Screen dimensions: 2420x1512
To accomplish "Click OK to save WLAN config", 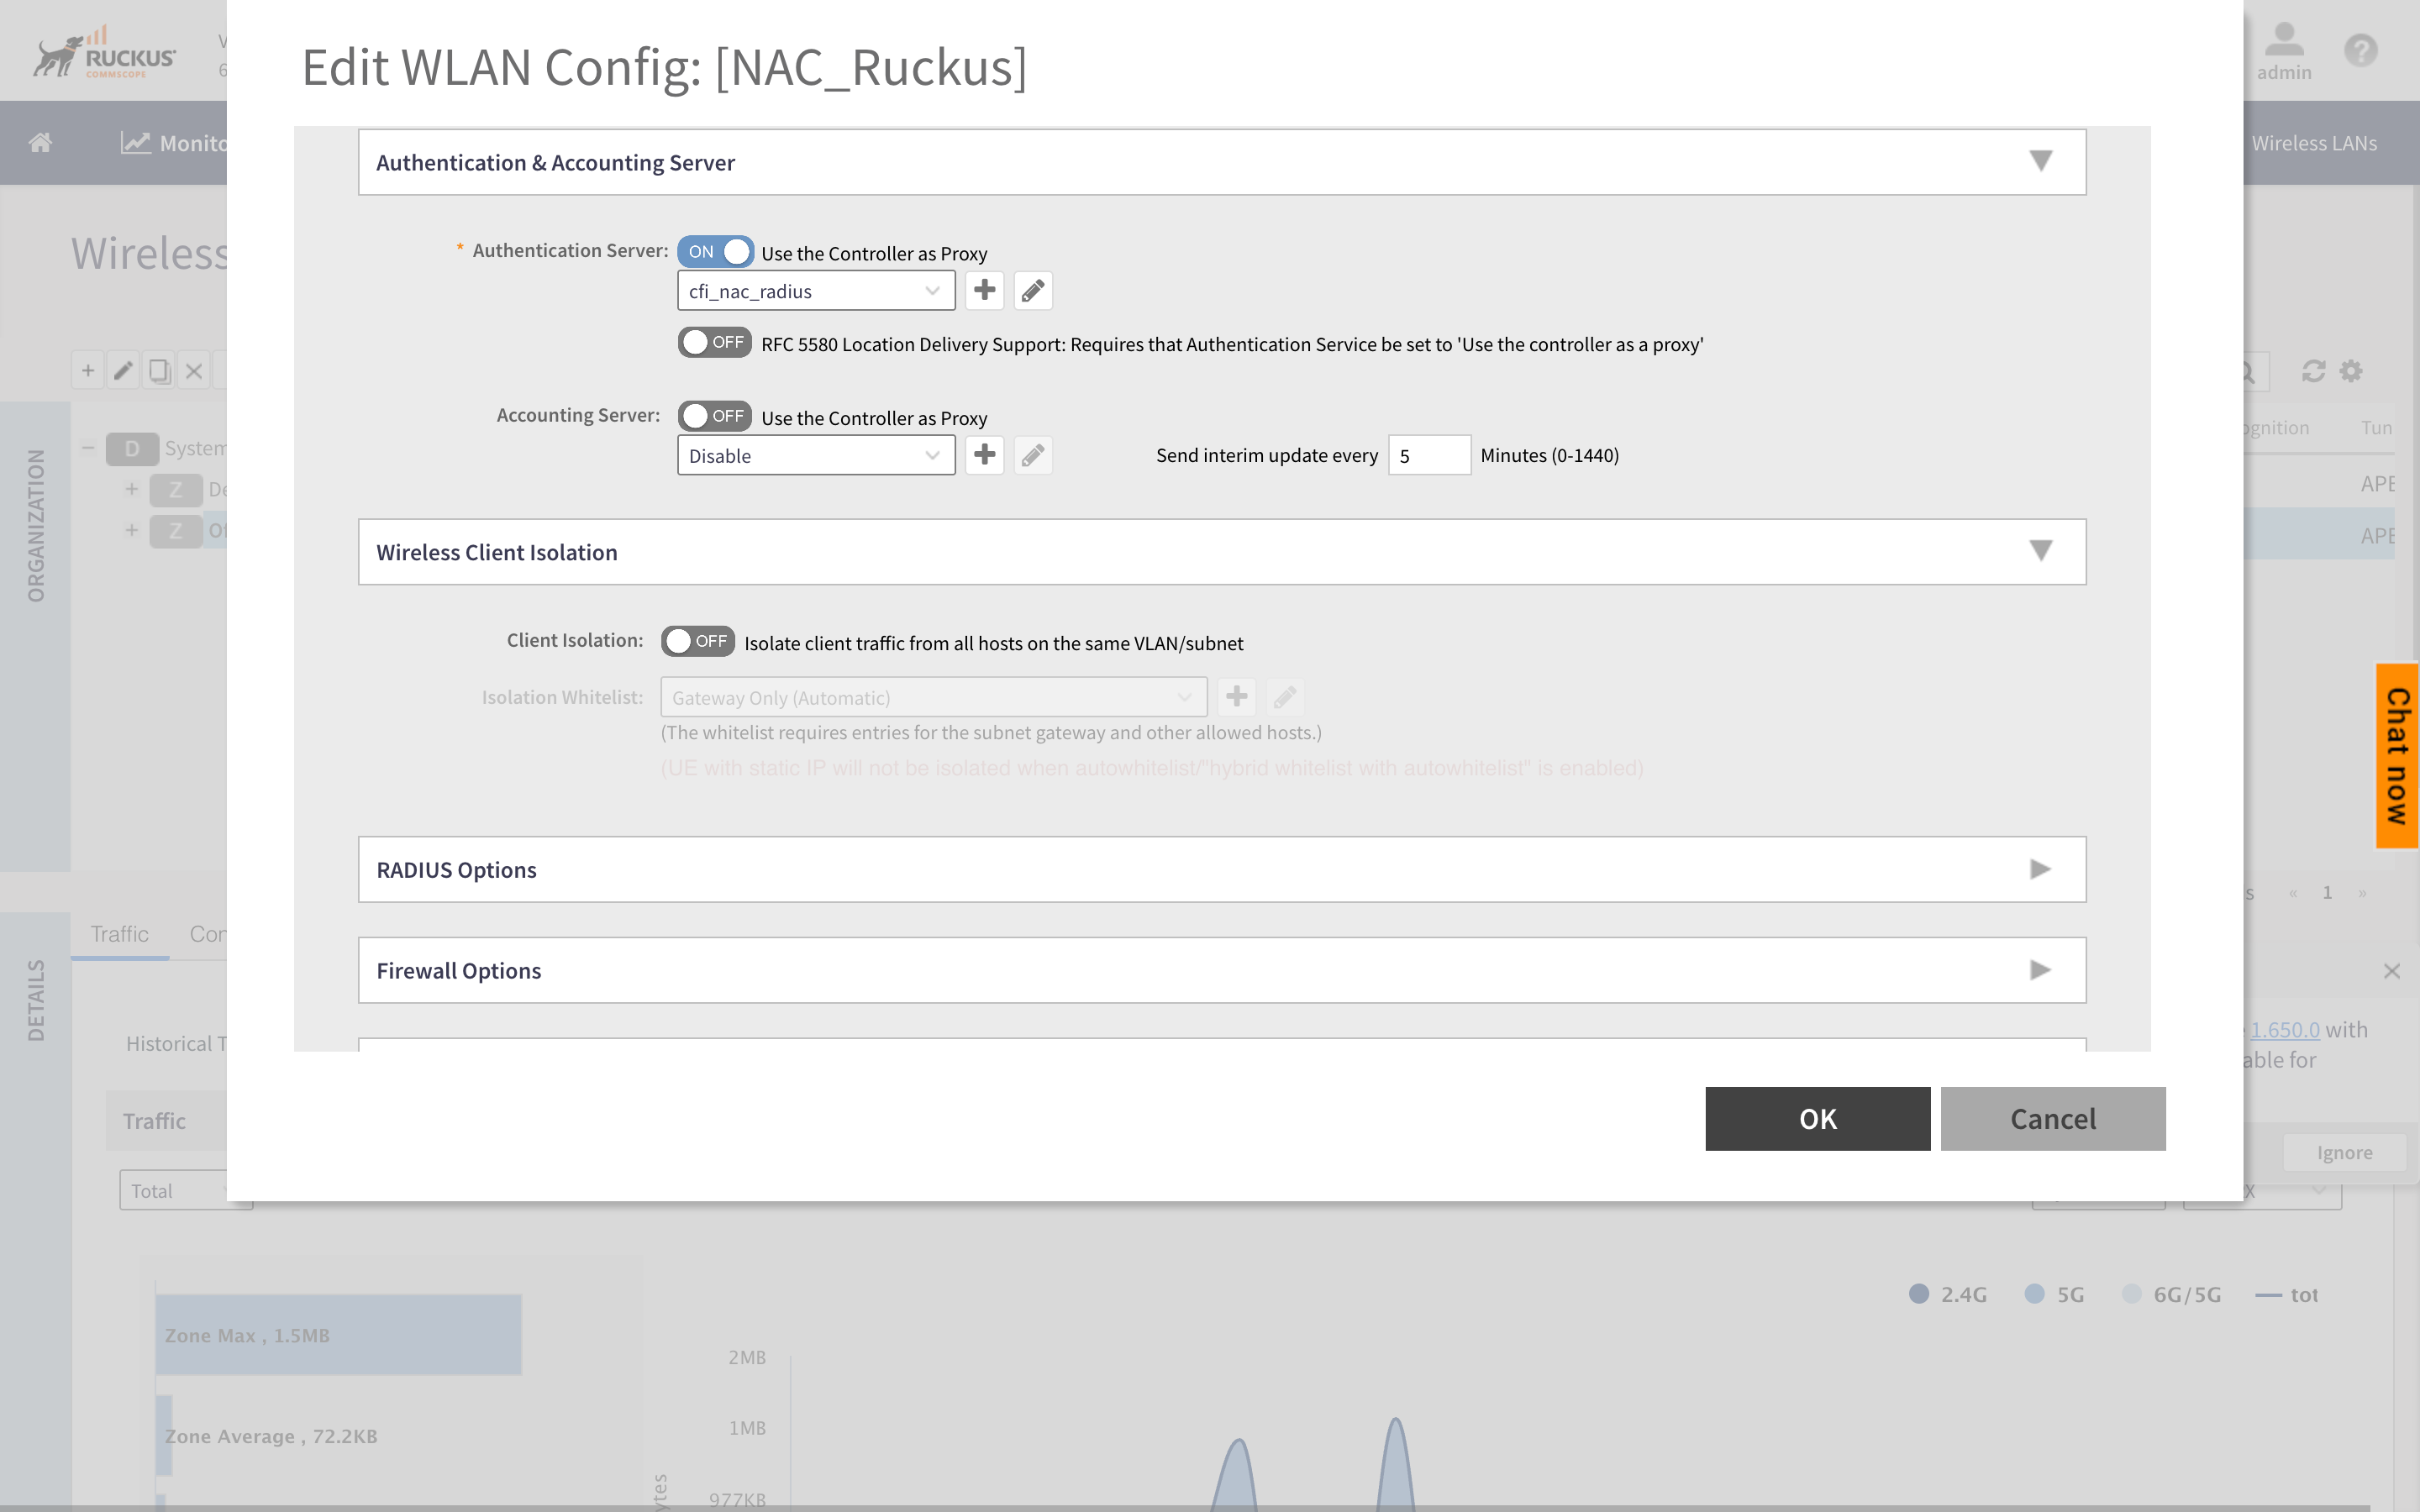I will click(1817, 1118).
